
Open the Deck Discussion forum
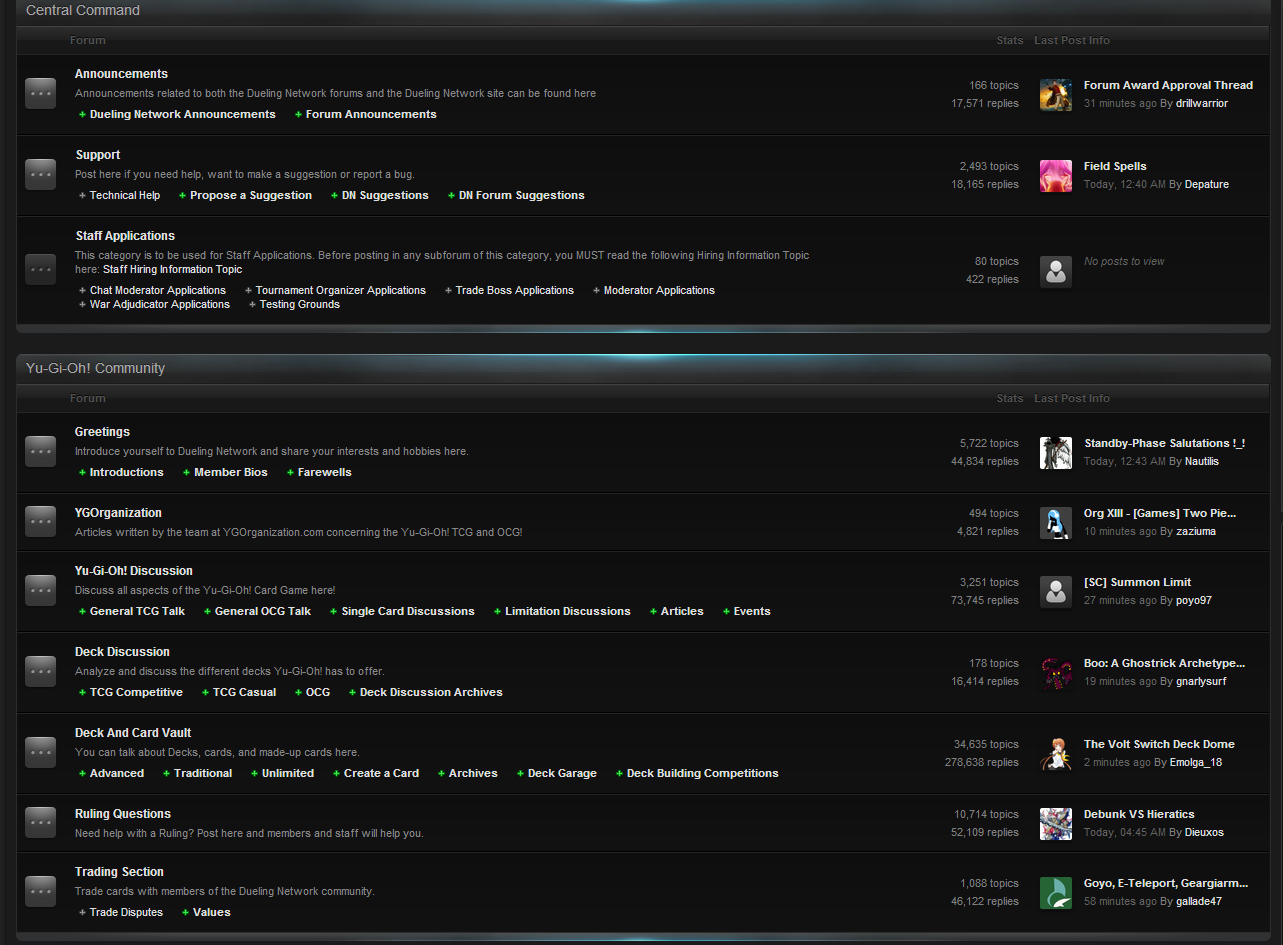[122, 652]
